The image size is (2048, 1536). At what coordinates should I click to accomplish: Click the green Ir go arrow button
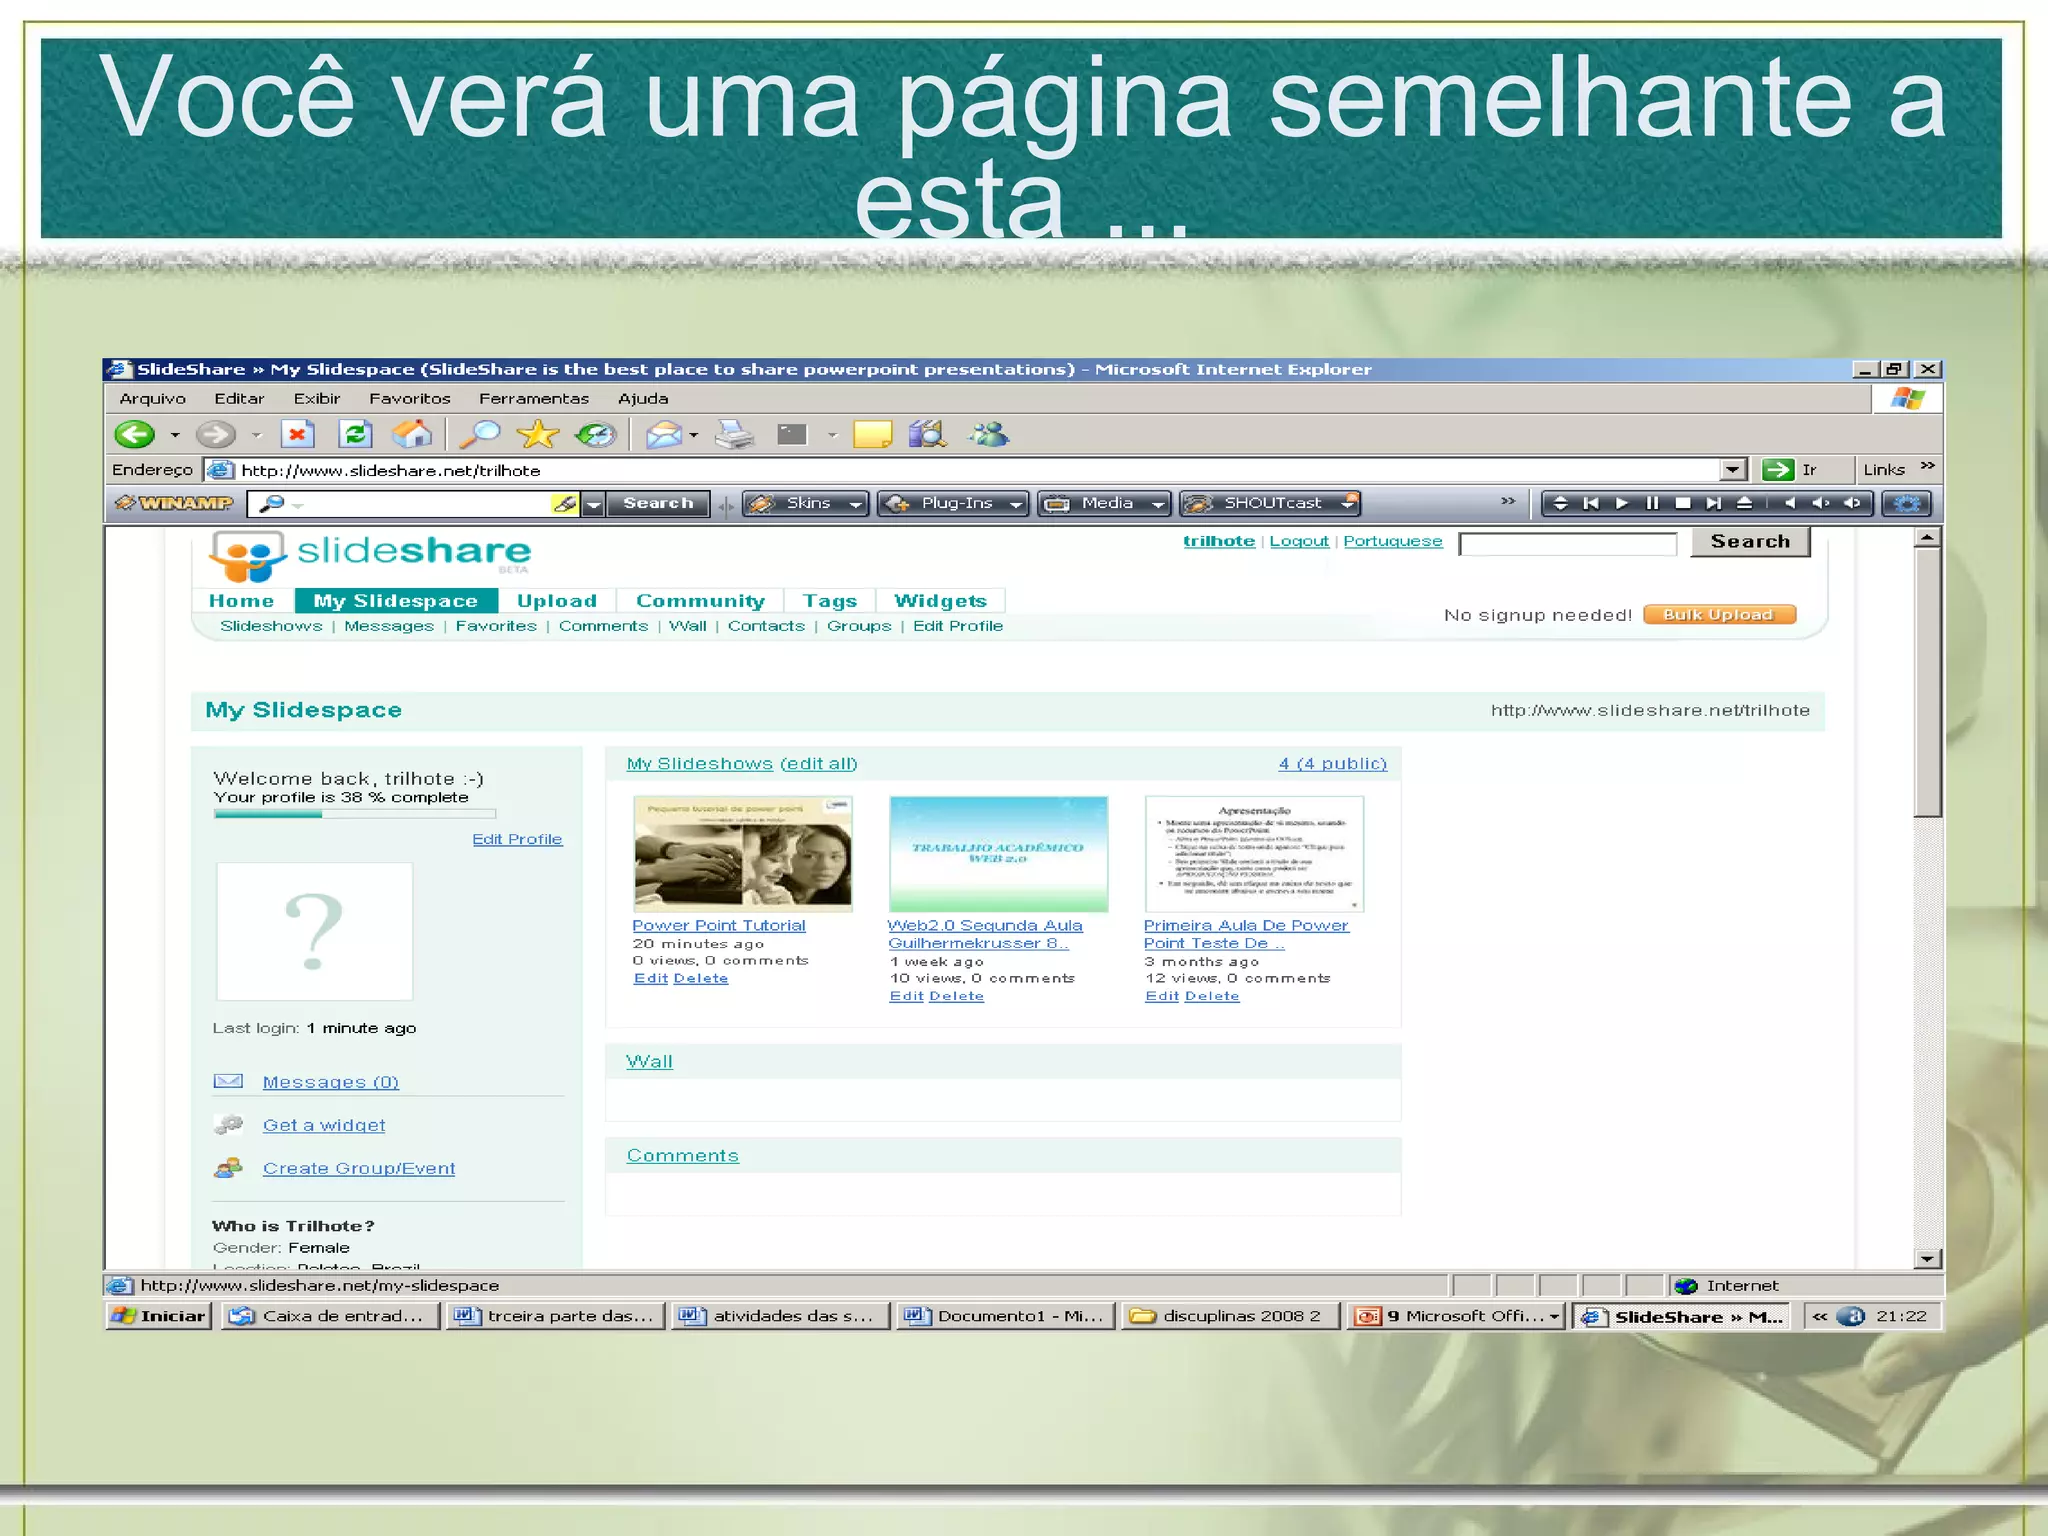point(1778,469)
